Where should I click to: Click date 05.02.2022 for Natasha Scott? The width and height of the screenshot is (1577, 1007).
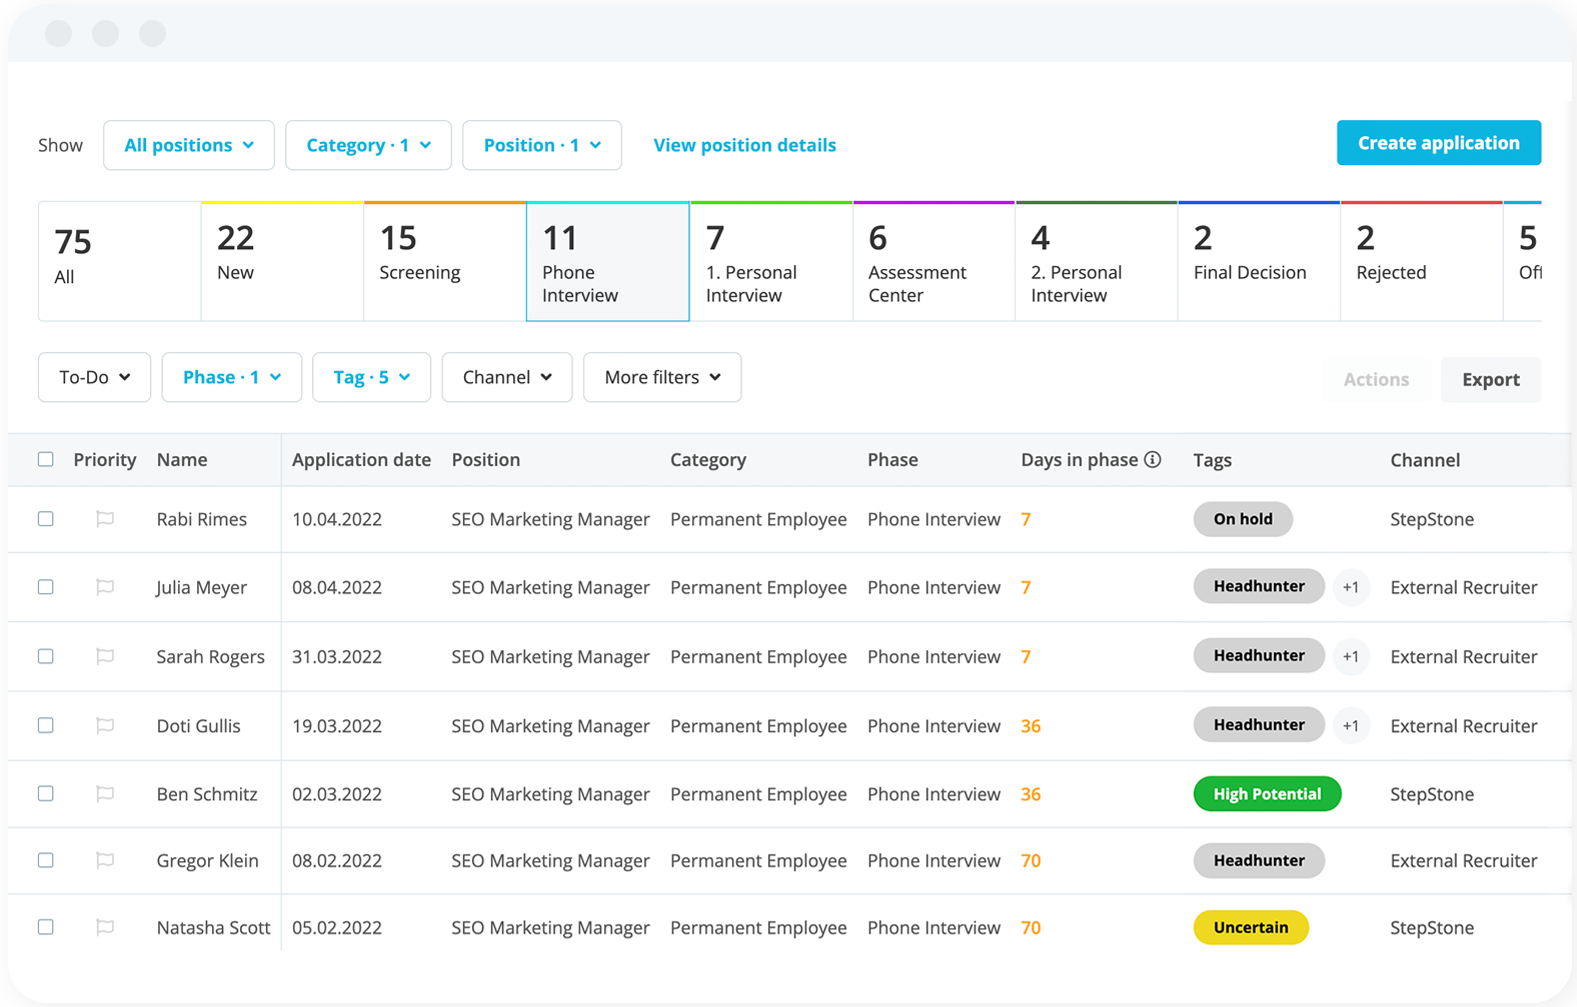click(337, 927)
